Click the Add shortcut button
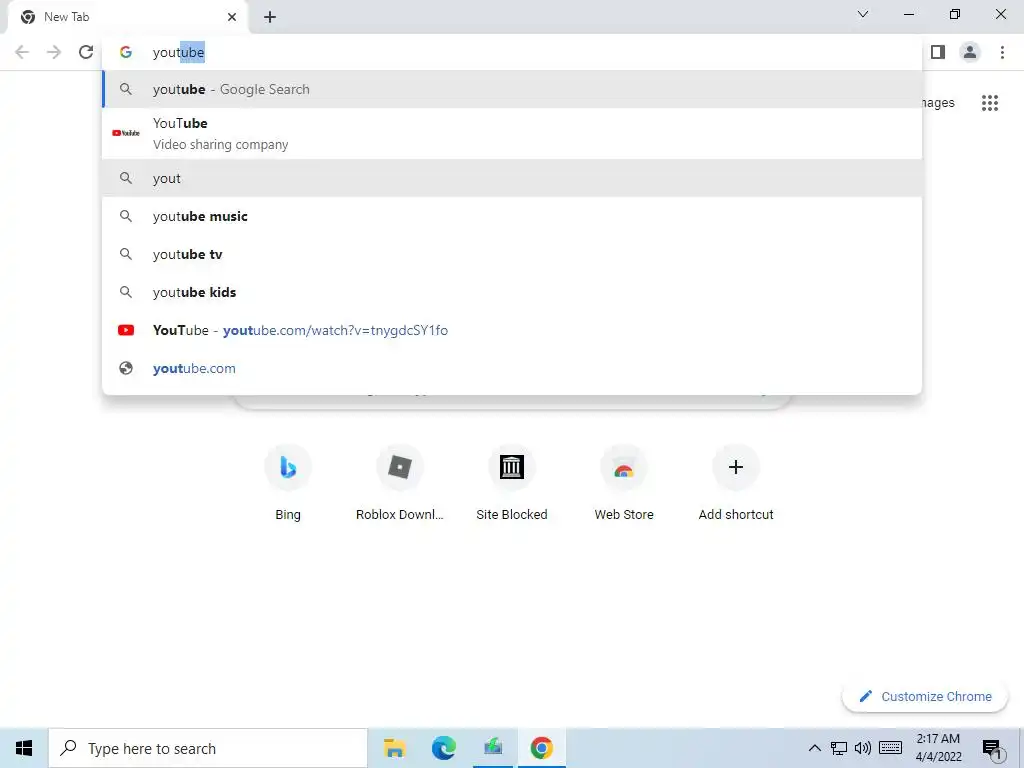 coord(736,483)
